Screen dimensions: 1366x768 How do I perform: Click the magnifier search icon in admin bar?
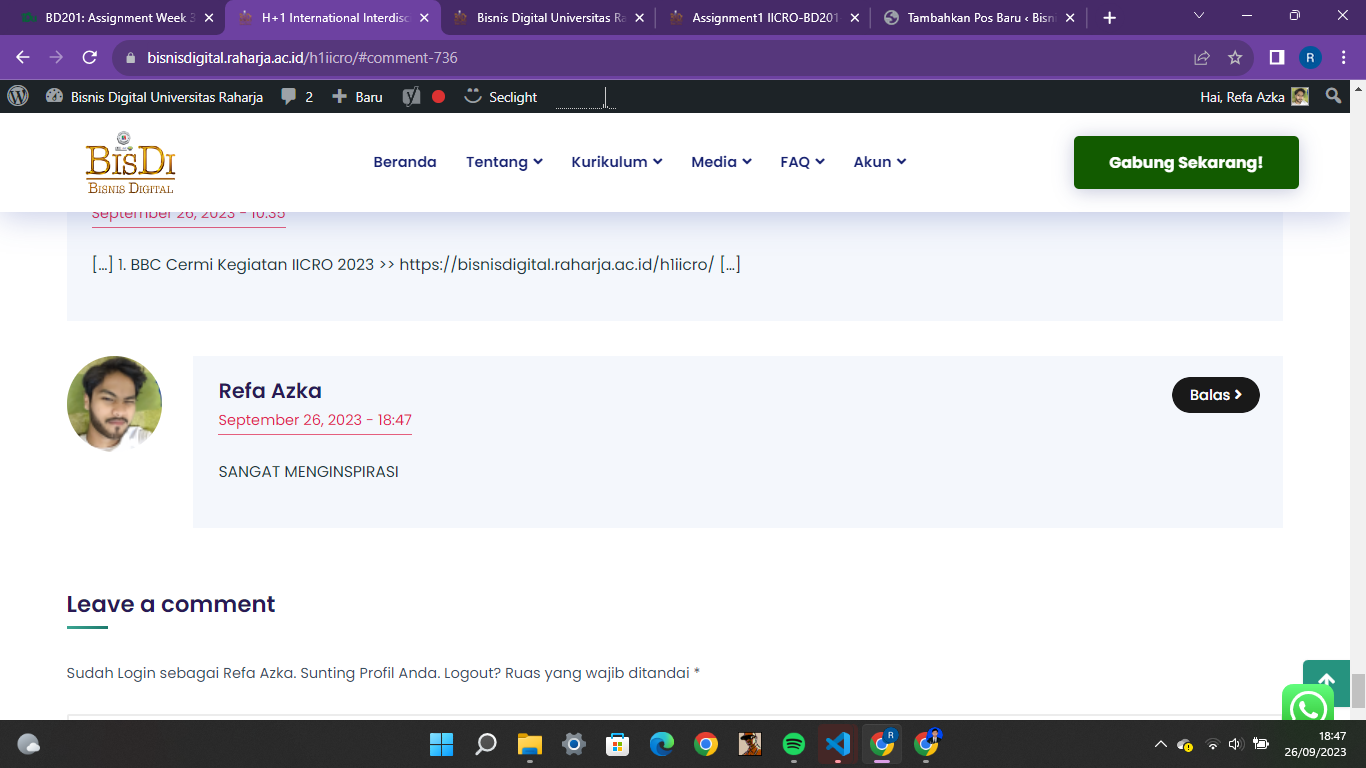[x=1333, y=97]
